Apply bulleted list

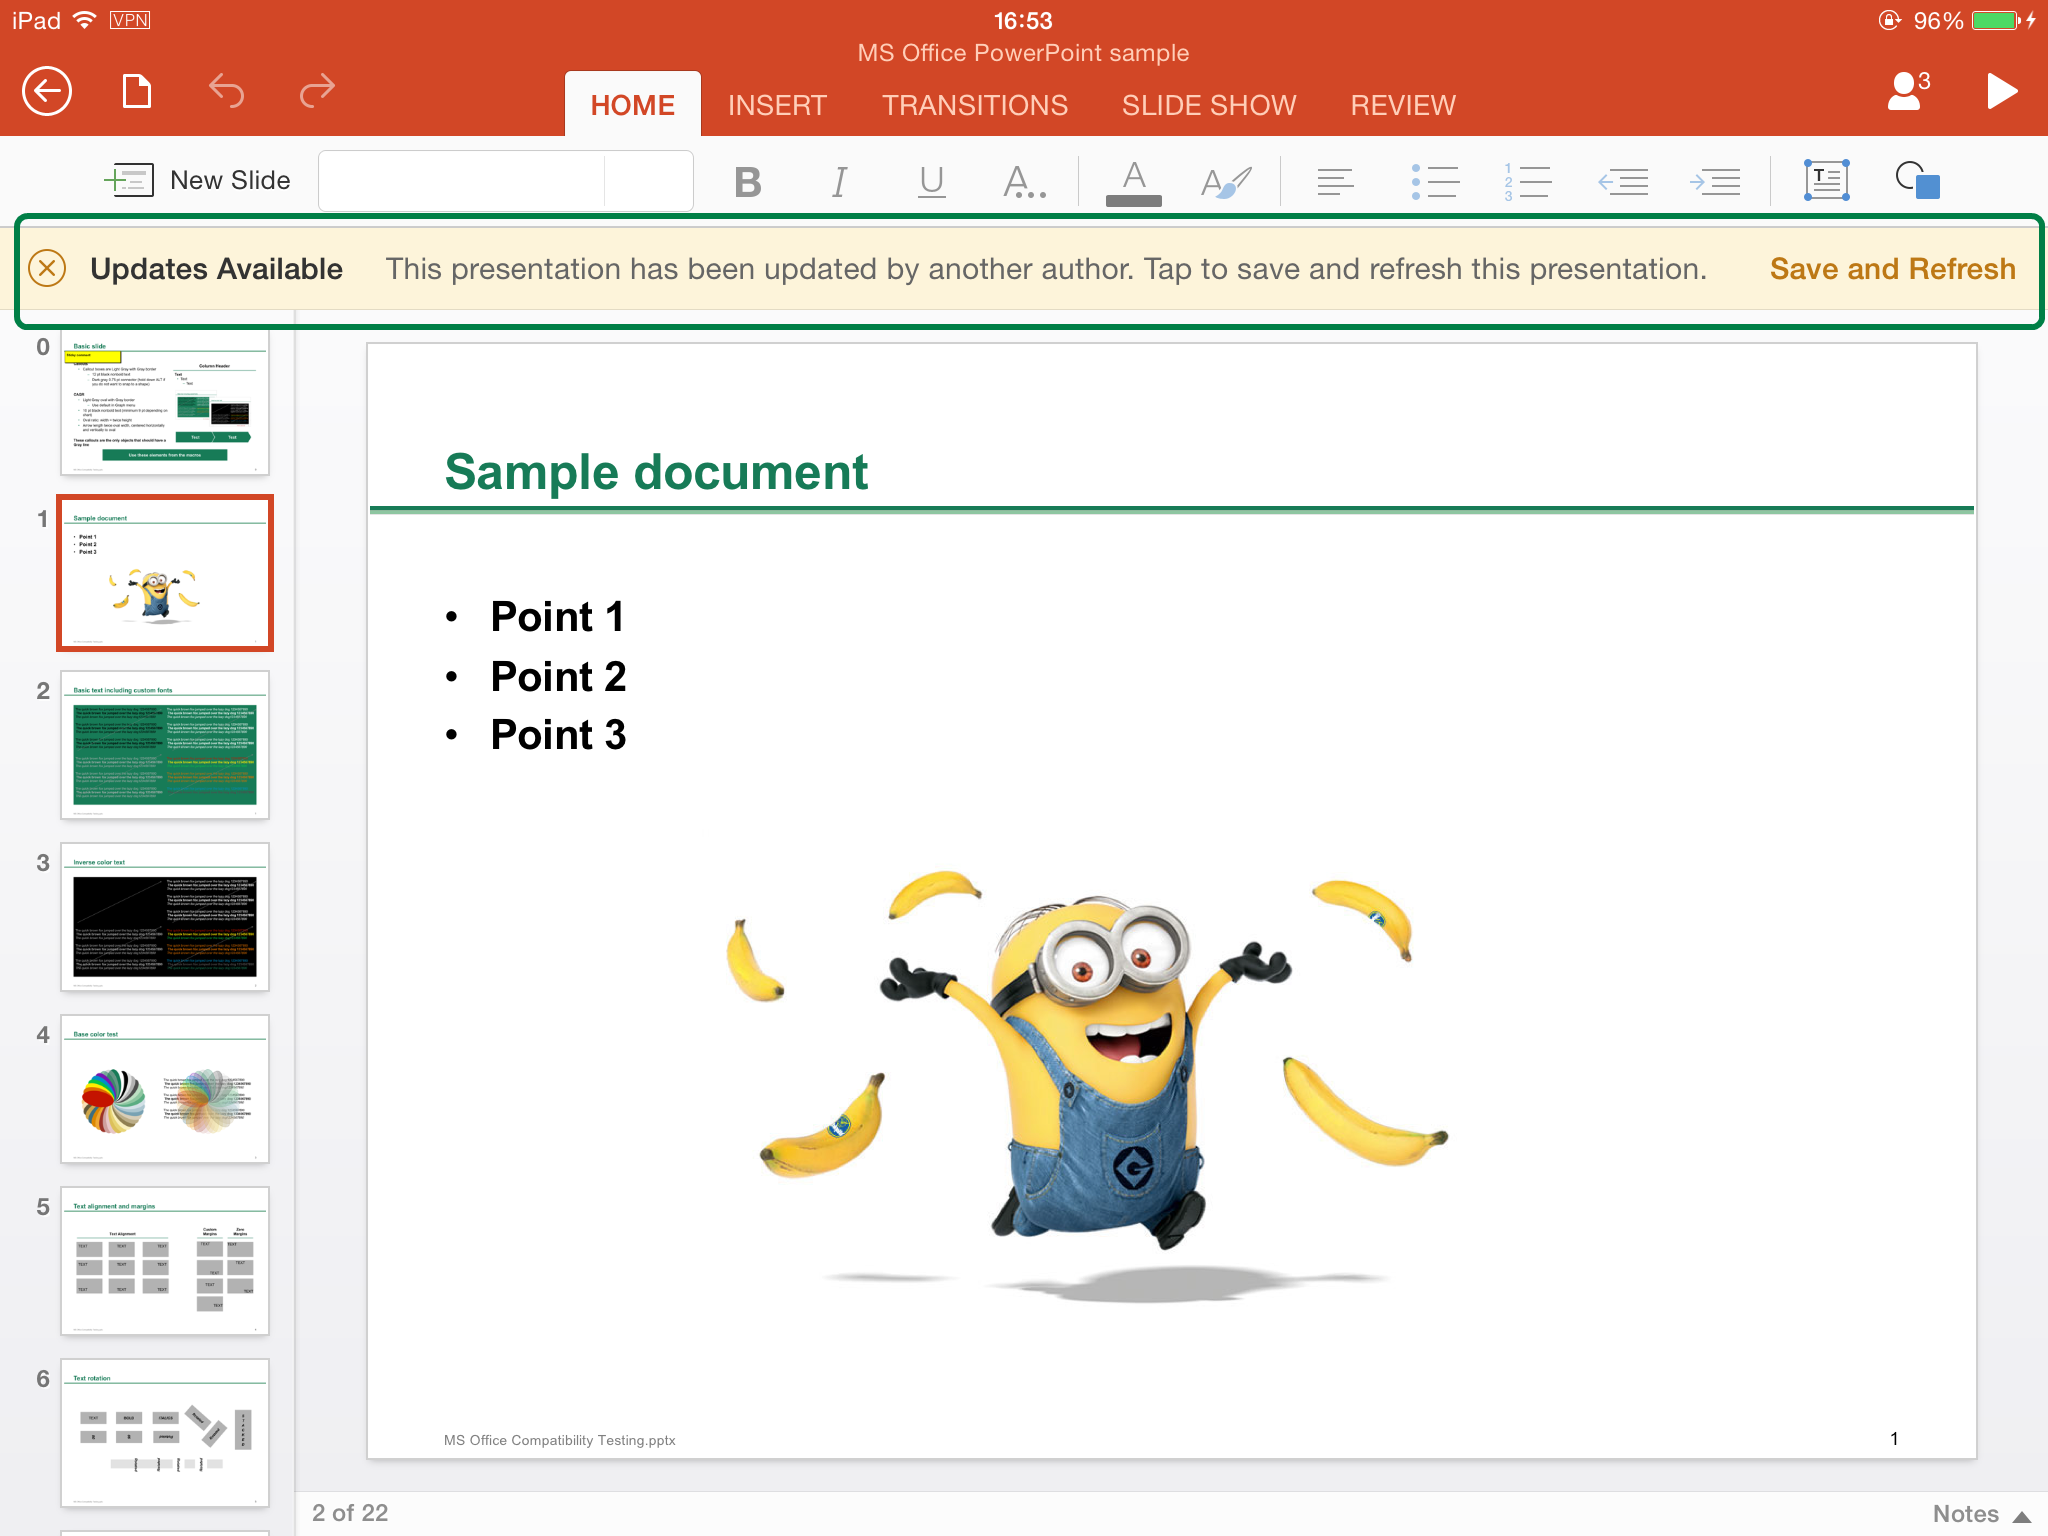1435,182
